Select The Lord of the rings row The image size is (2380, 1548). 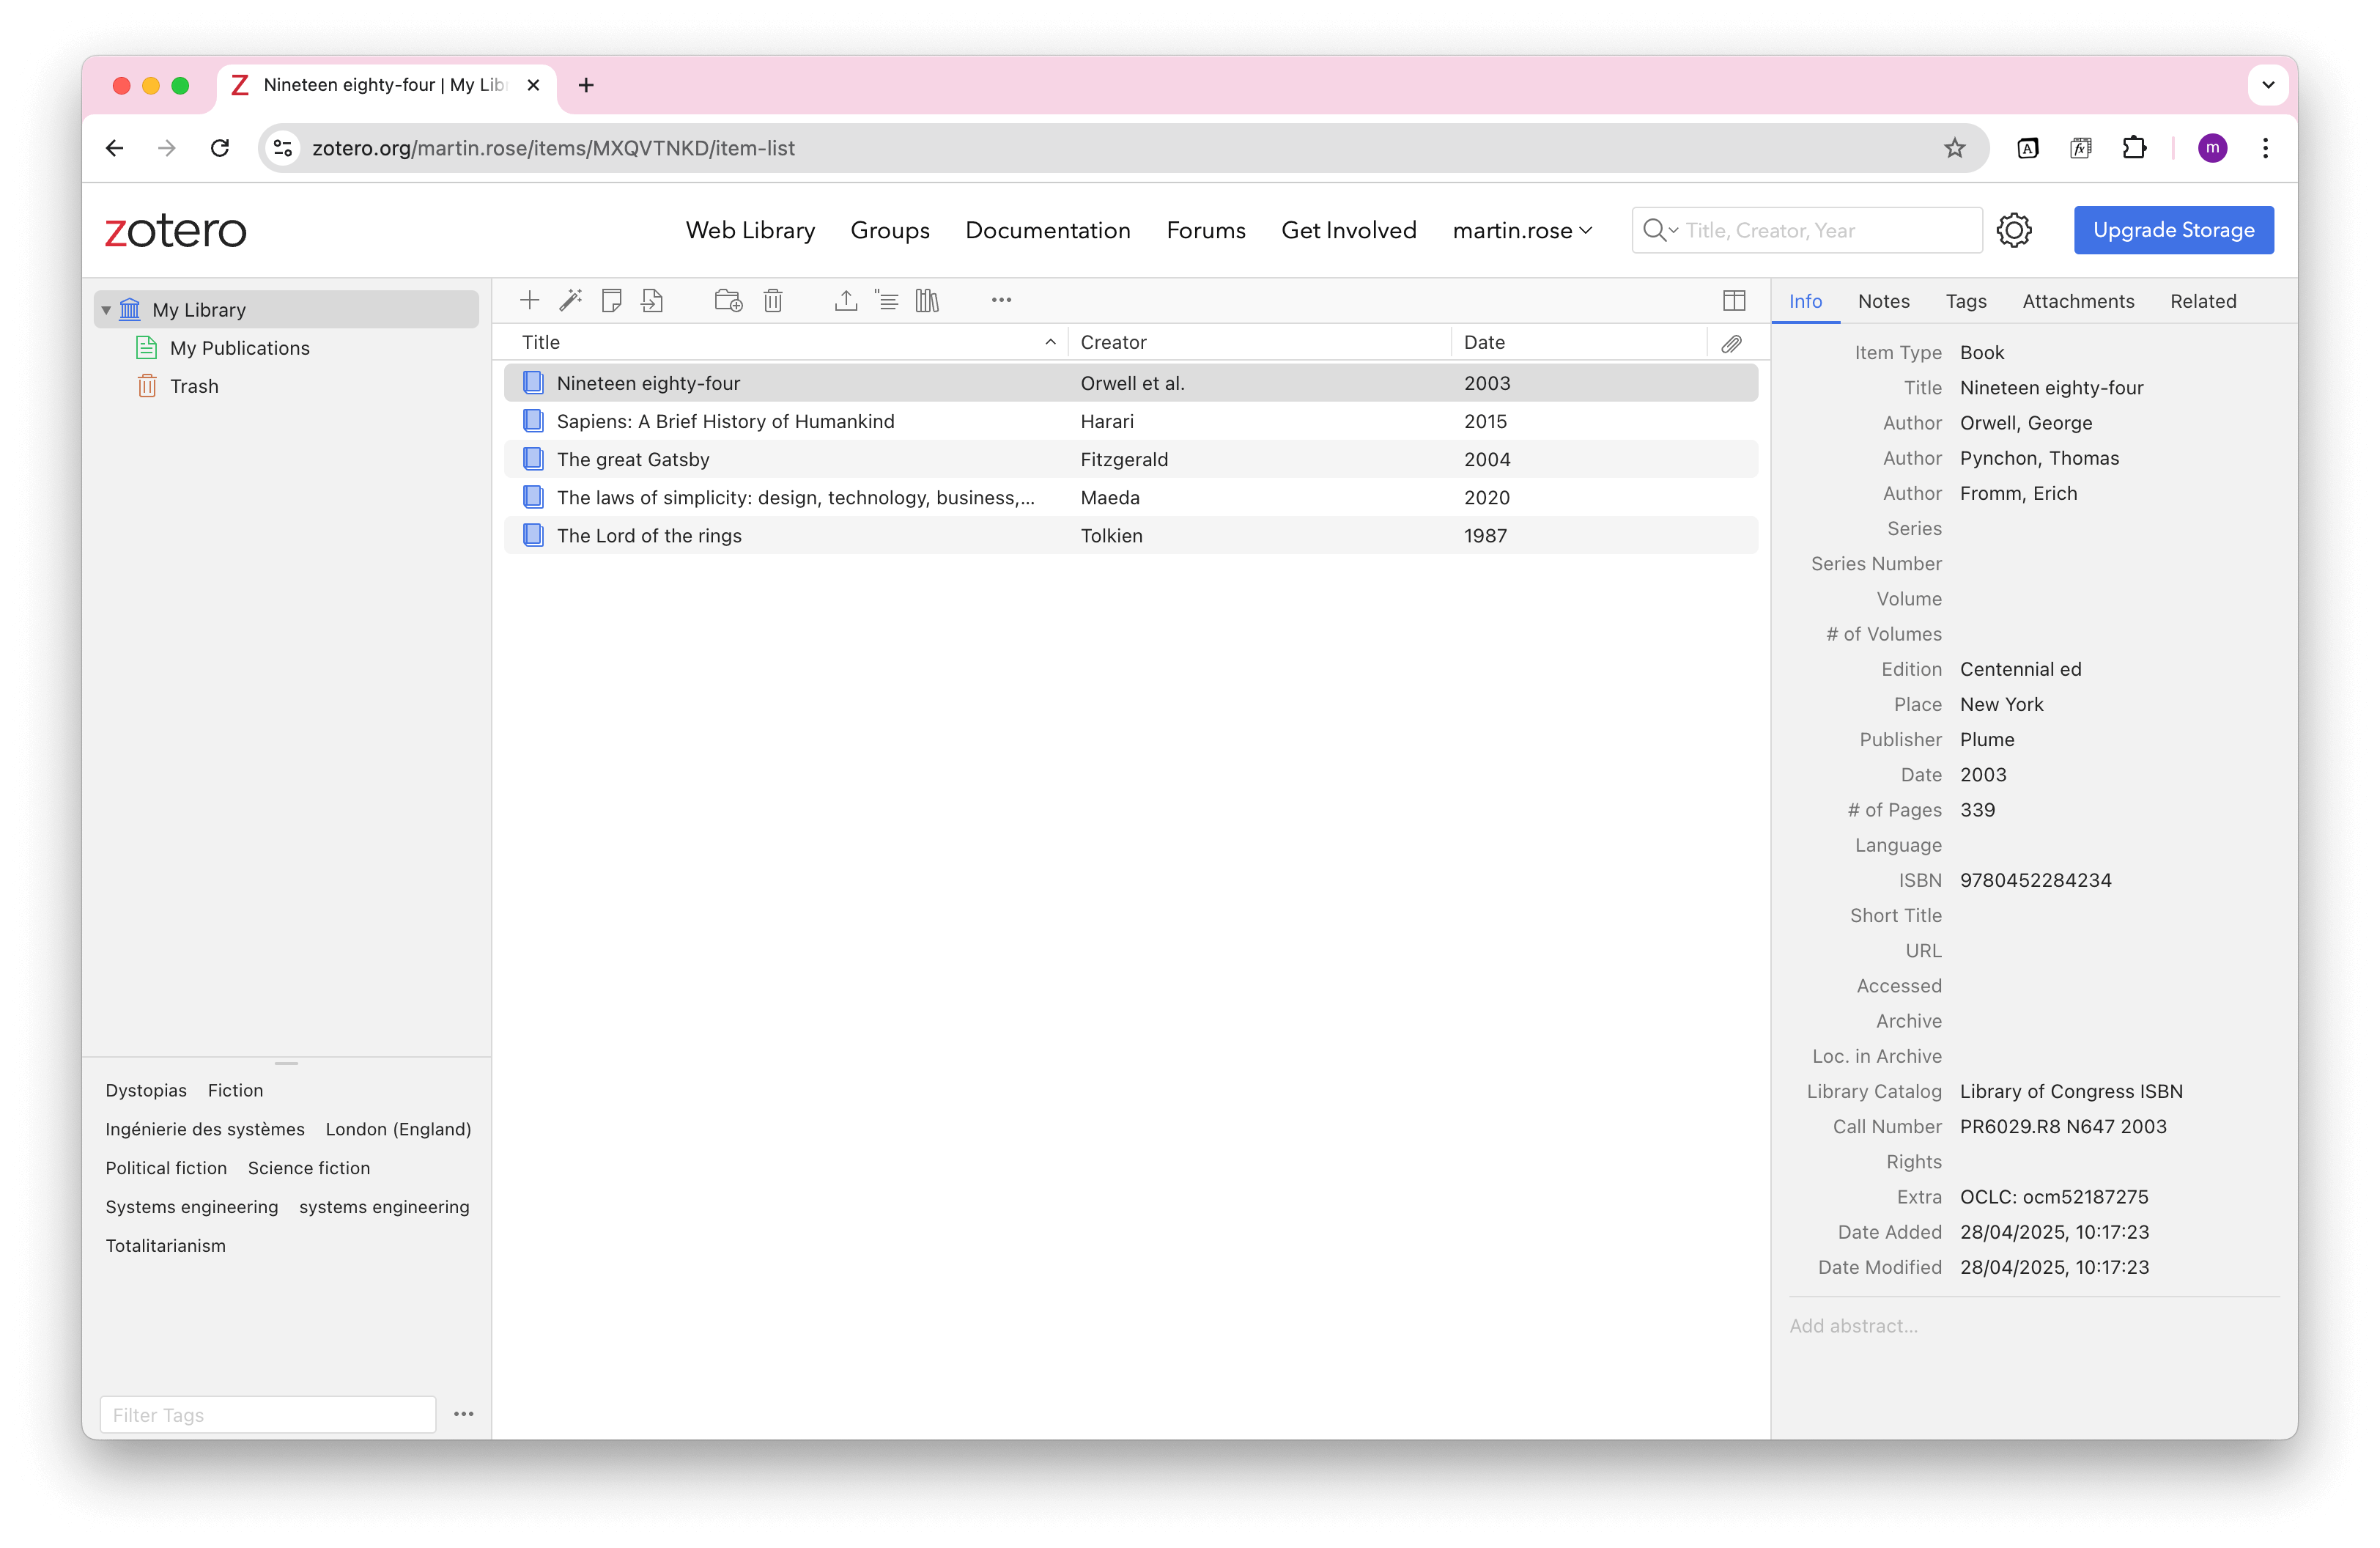(x=1131, y=535)
